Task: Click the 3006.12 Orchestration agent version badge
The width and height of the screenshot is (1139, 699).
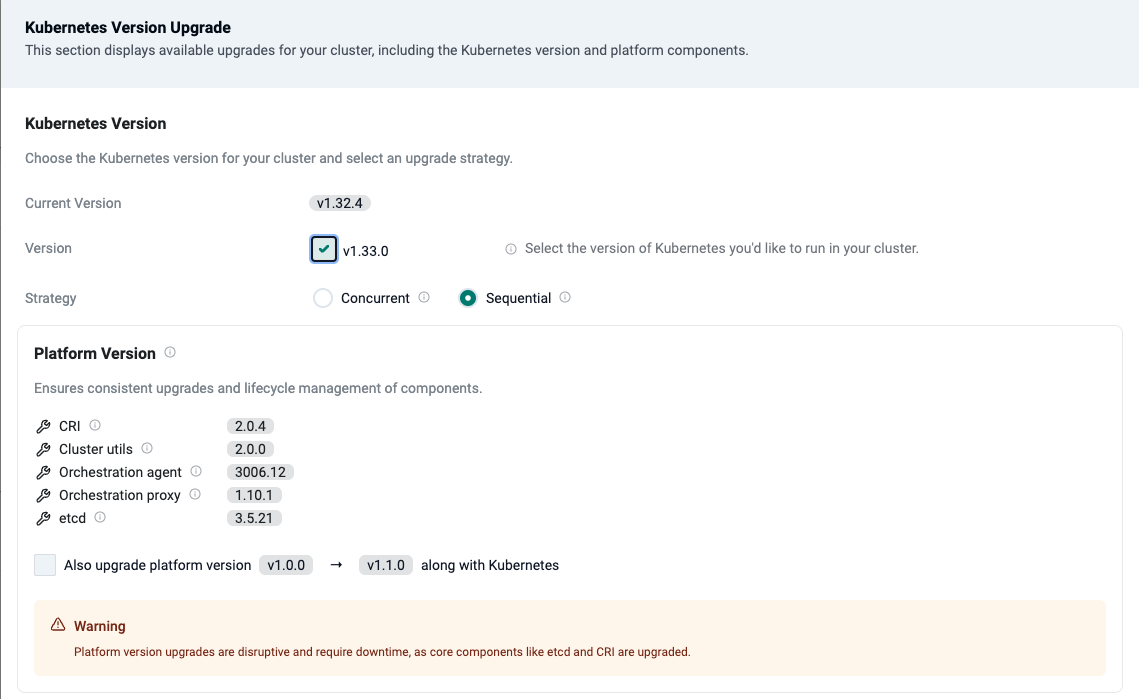Action: click(260, 472)
